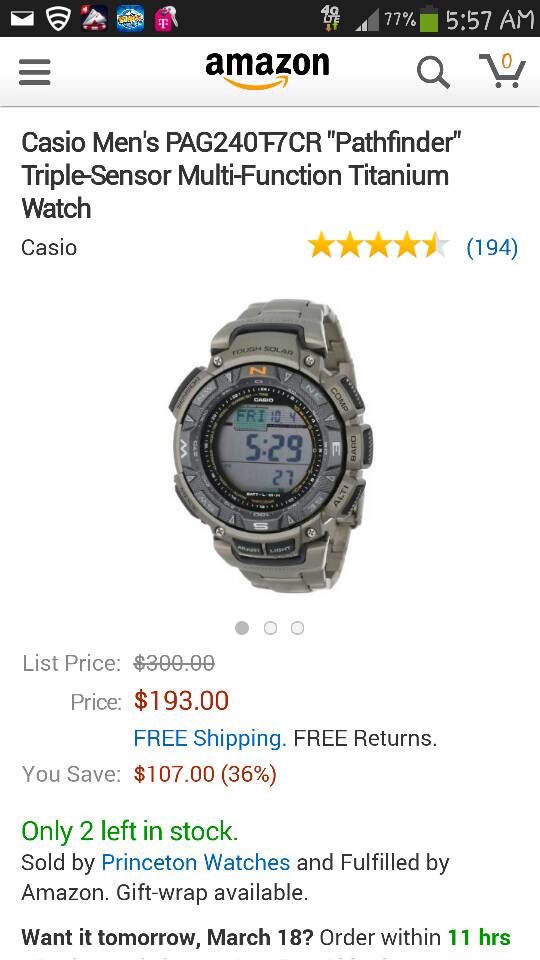Screen dimensions: 540x960
Task: Select the first image pagination dot
Action: click(242, 628)
